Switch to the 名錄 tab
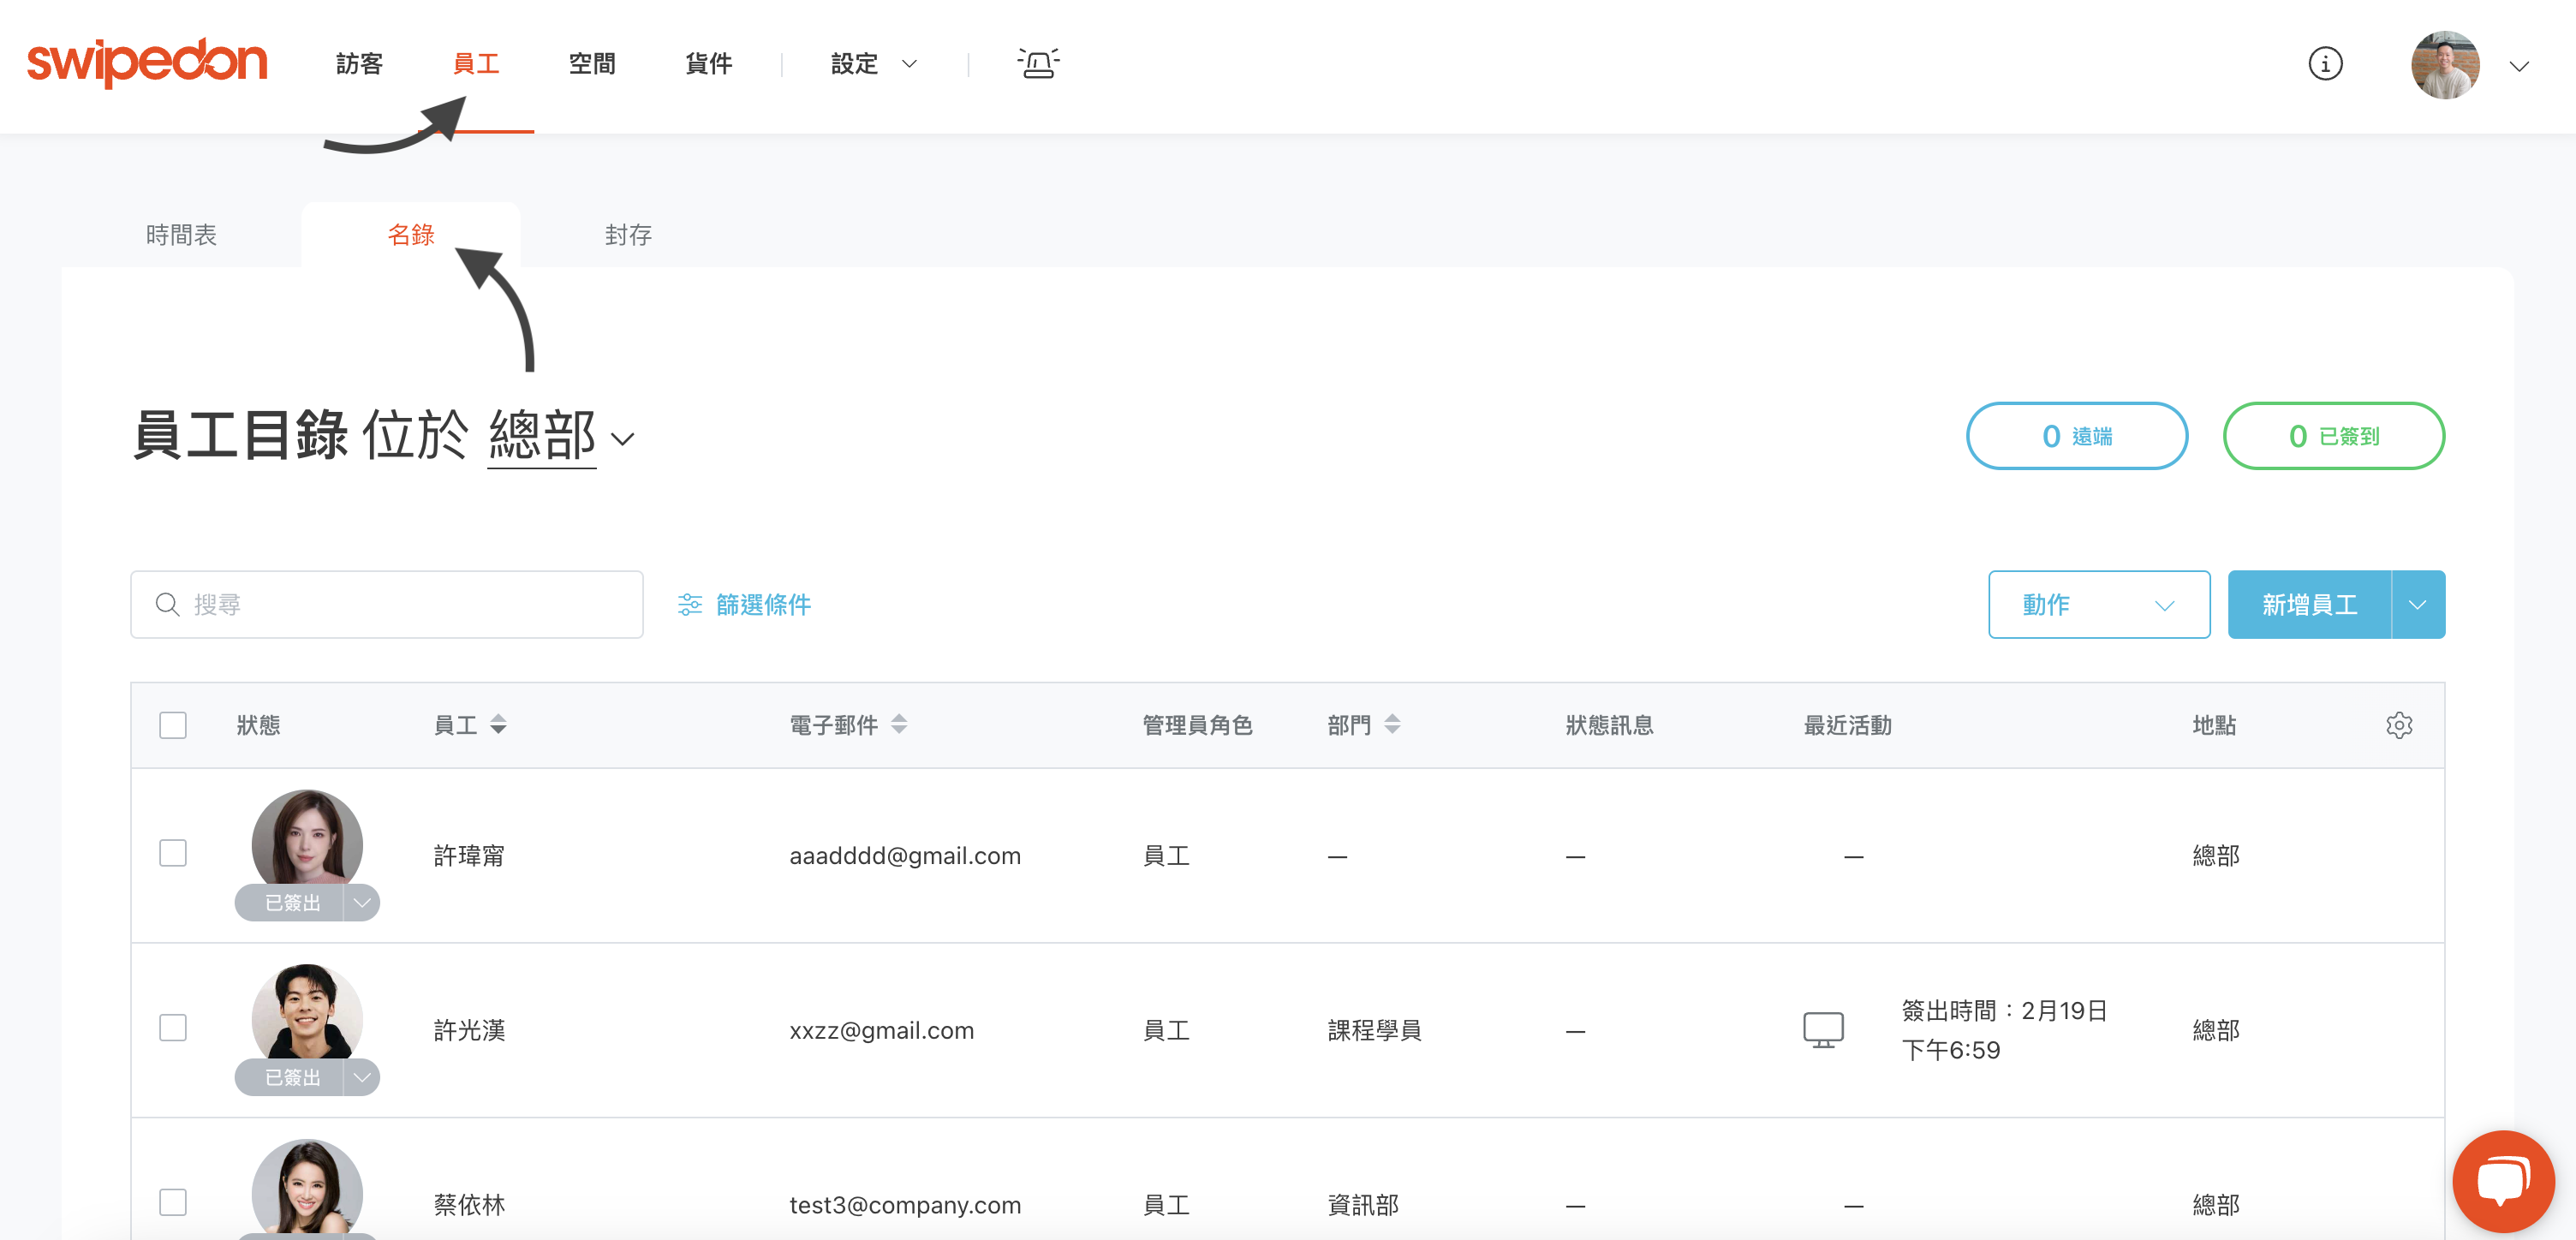 [411, 235]
